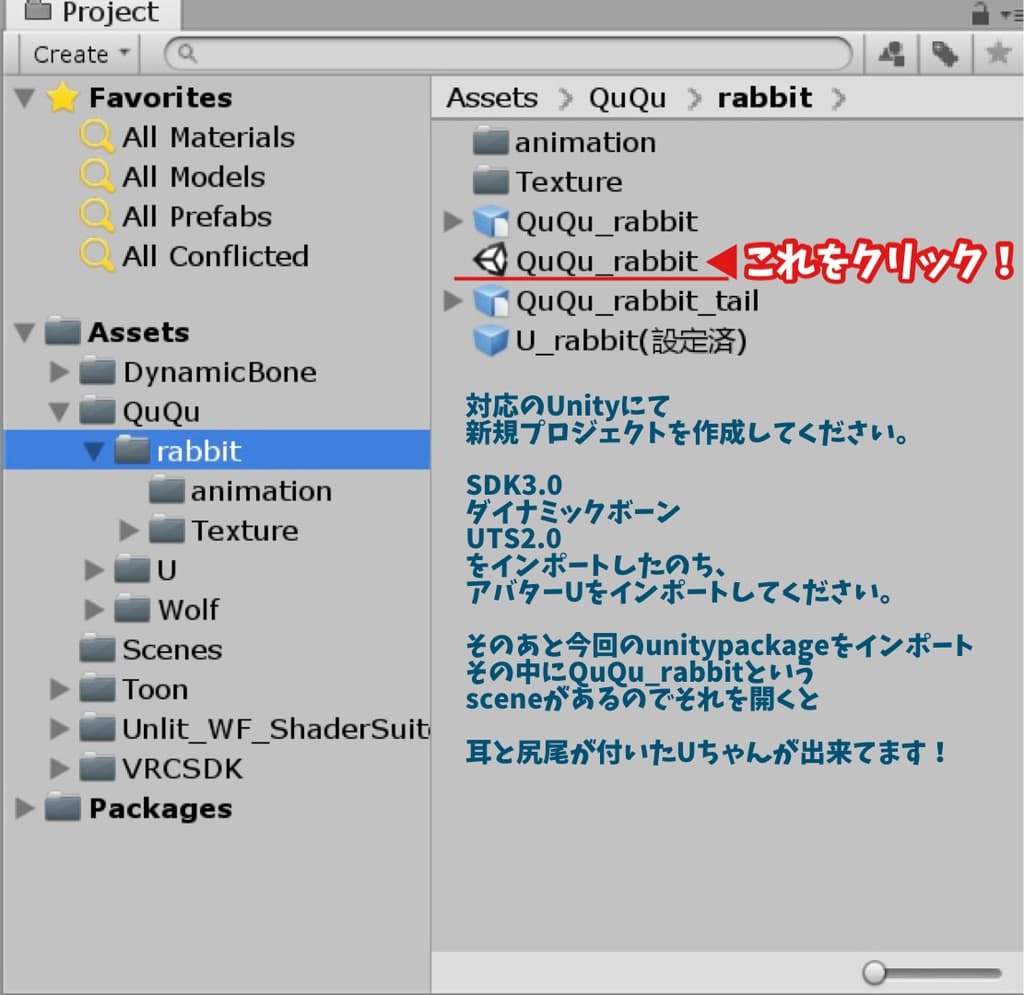Click the Favorites star icon
Viewport: 1024px width, 995px height.
[x=63, y=97]
